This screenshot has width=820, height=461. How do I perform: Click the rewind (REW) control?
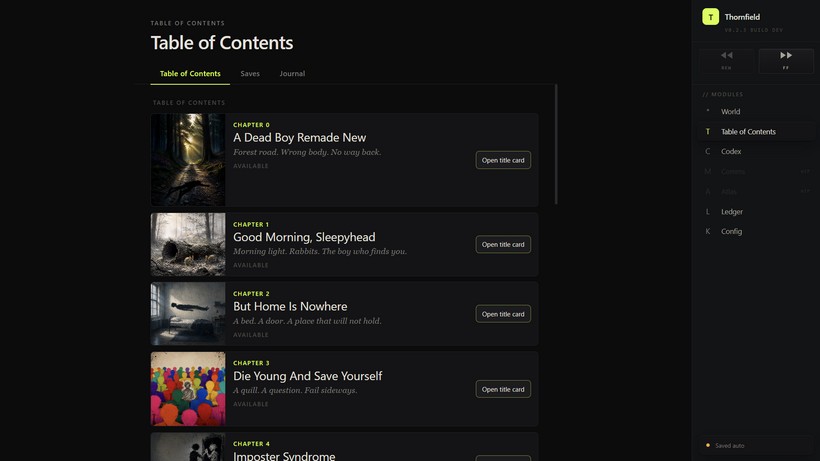726,61
